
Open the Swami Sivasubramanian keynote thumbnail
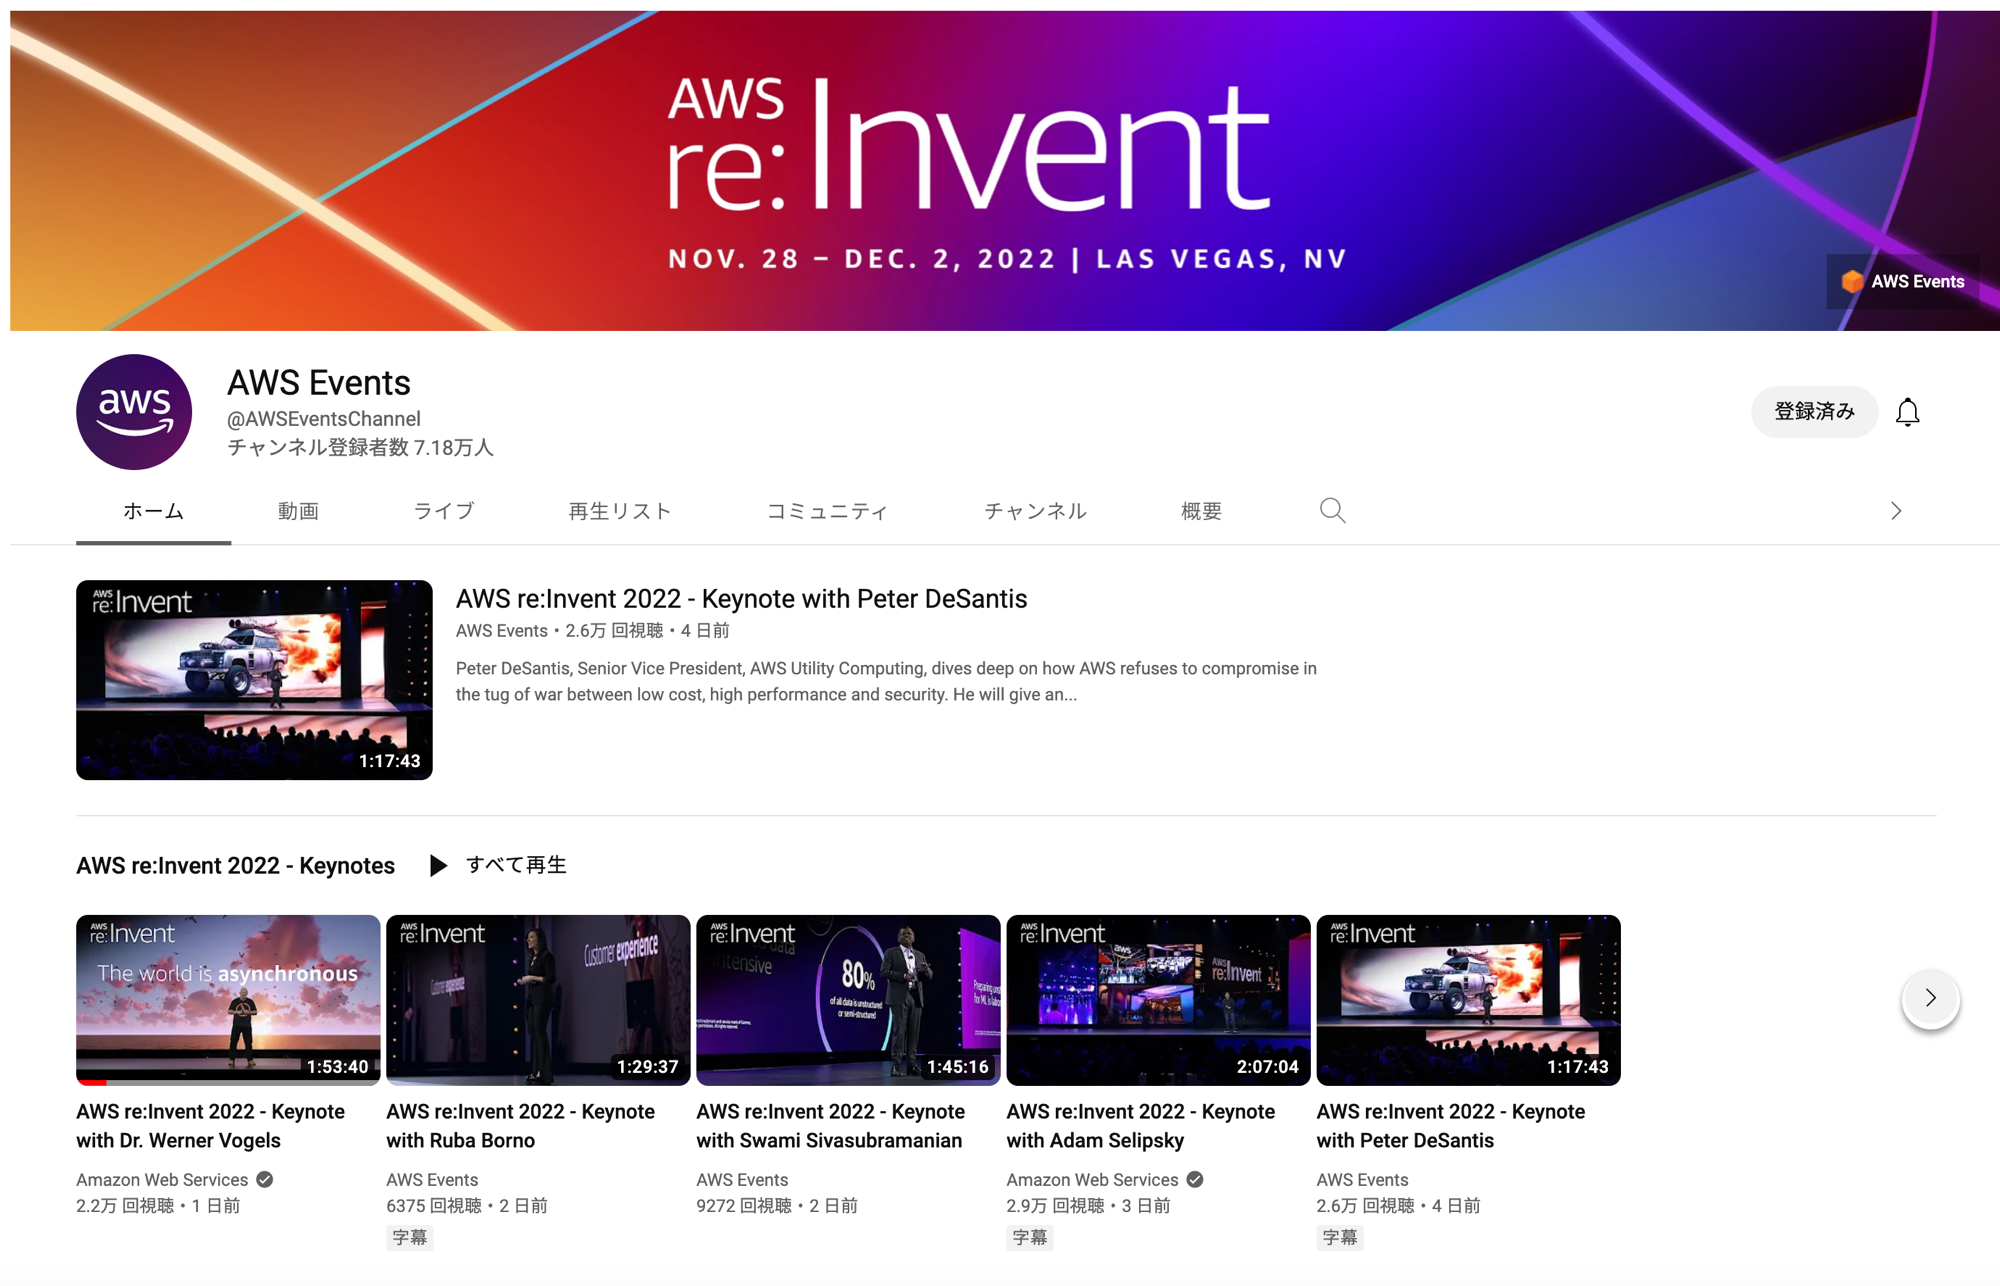847,999
